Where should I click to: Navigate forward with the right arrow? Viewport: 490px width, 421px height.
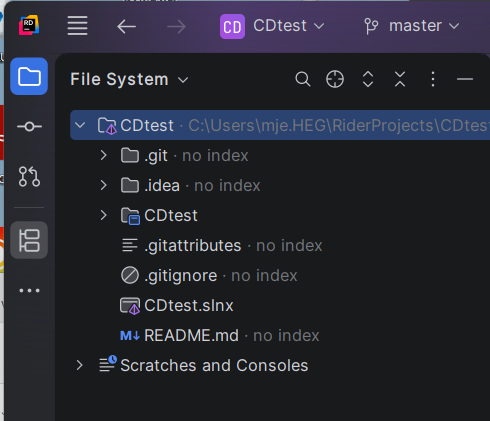click(176, 26)
